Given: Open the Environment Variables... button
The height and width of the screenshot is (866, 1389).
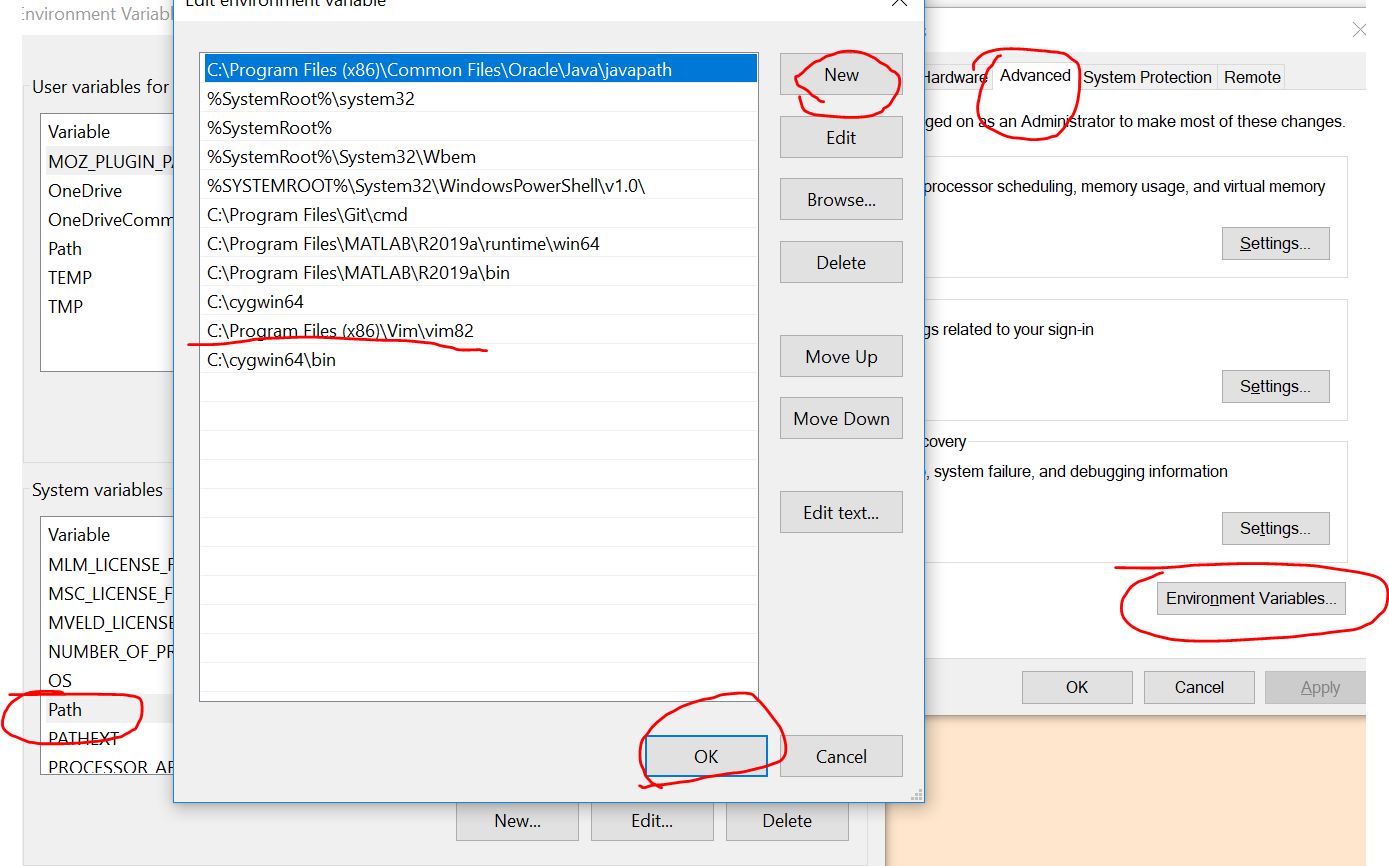Looking at the screenshot, I should [1251, 599].
